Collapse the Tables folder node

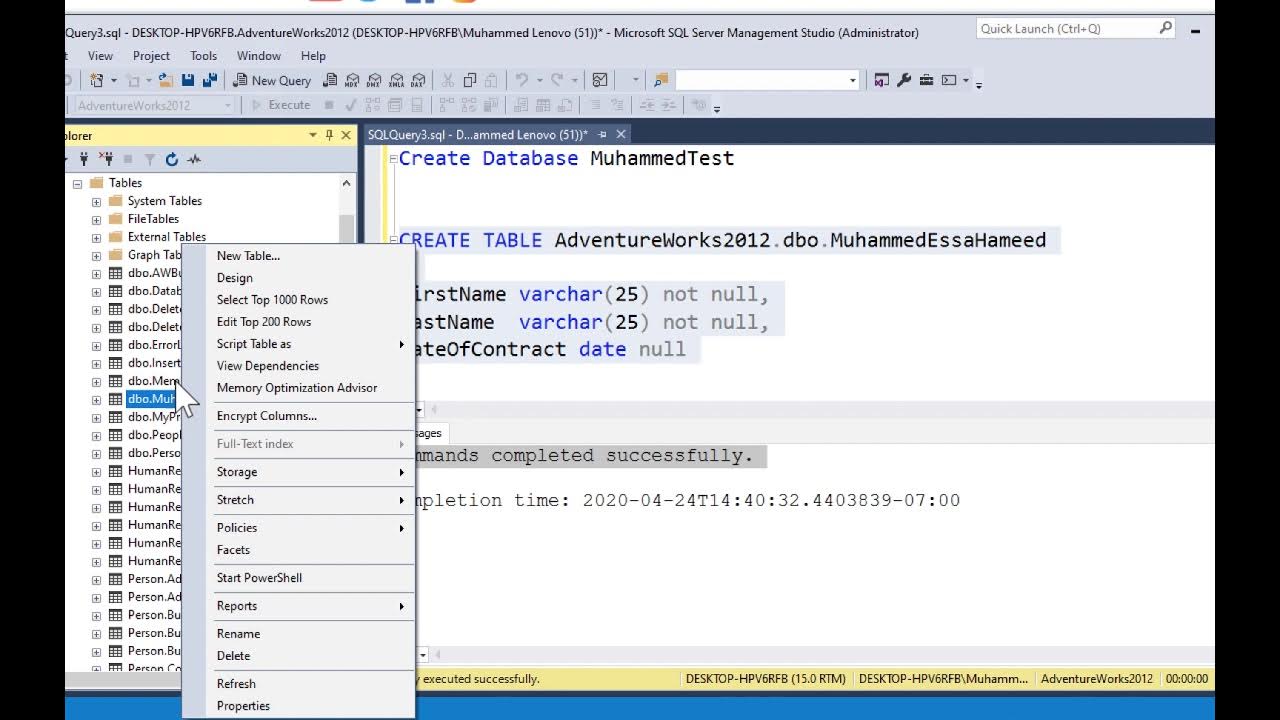(x=77, y=183)
